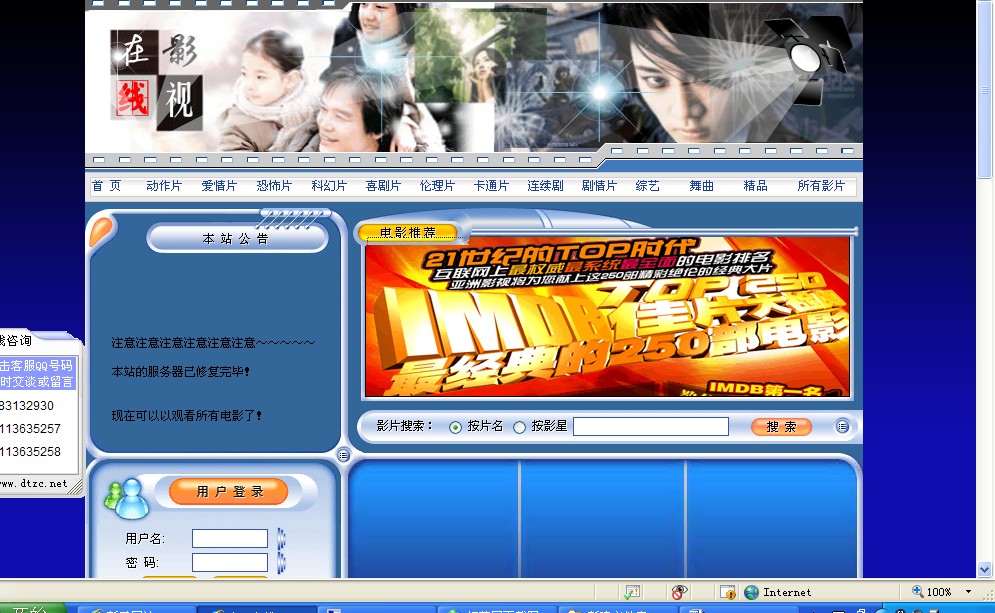The width and height of the screenshot is (995, 613).
Task: Go to the 爱情片 romance category
Action: pos(219,186)
